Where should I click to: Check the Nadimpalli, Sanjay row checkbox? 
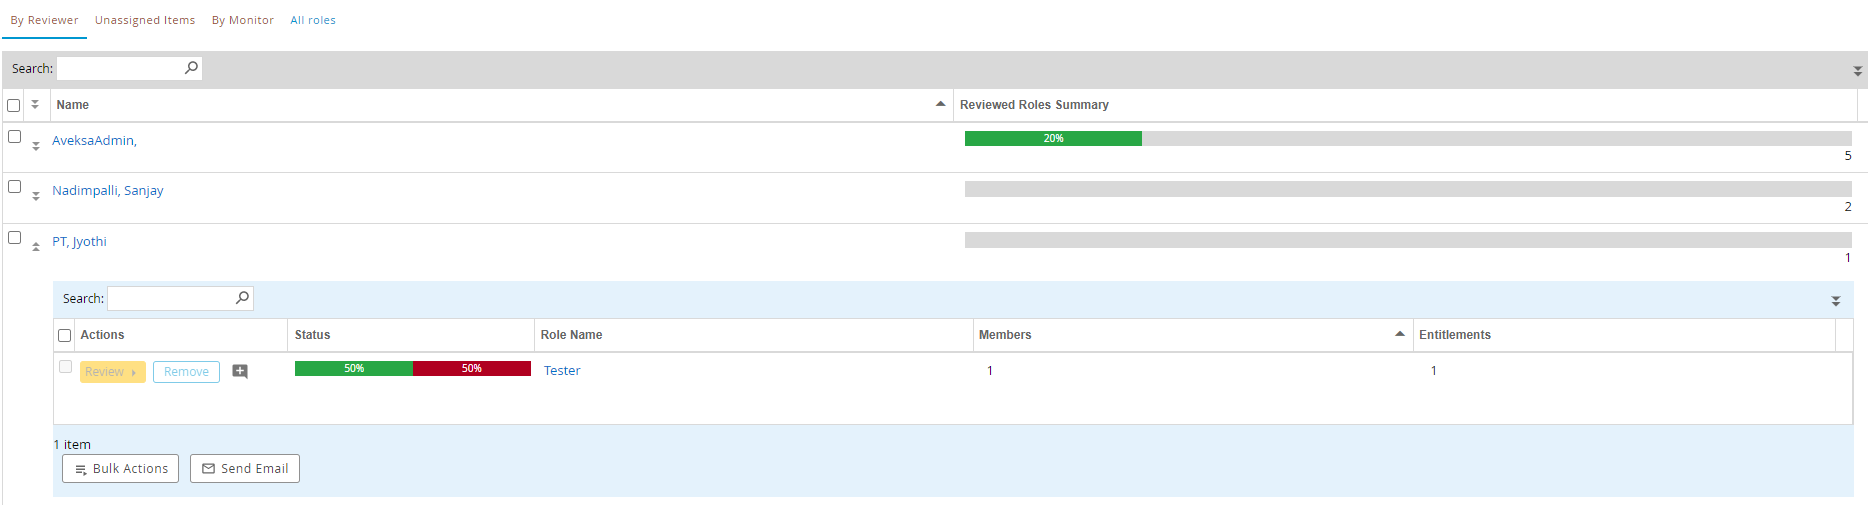pyautogui.click(x=14, y=187)
